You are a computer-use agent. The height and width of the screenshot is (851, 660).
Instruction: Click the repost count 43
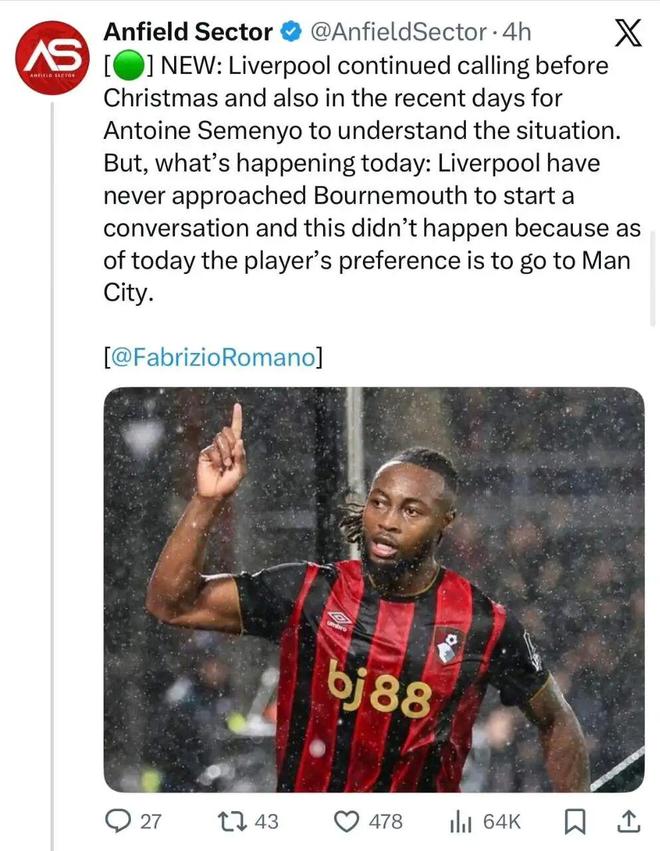(x=267, y=822)
